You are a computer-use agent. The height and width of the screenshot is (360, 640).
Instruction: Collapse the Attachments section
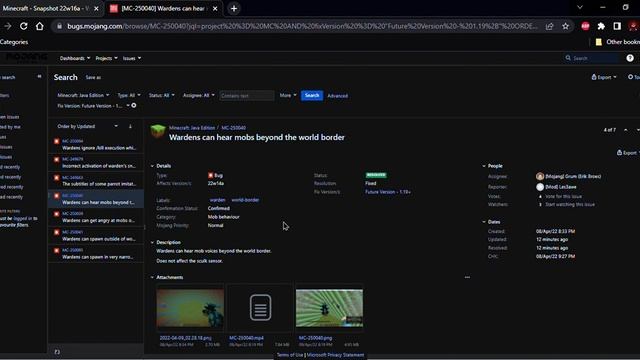[153, 278]
